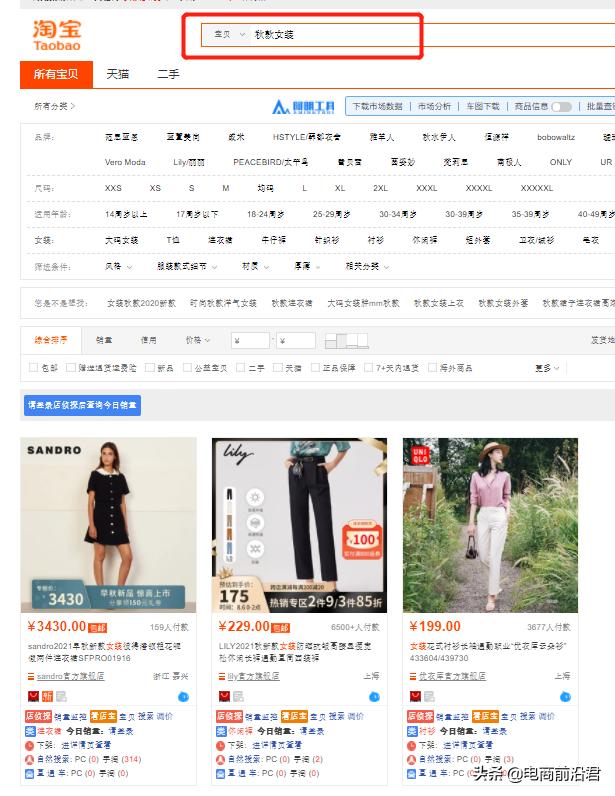Screen dimensions: 615x796
Task: Open the 价格 sort dropdown
Action: (x=198, y=340)
